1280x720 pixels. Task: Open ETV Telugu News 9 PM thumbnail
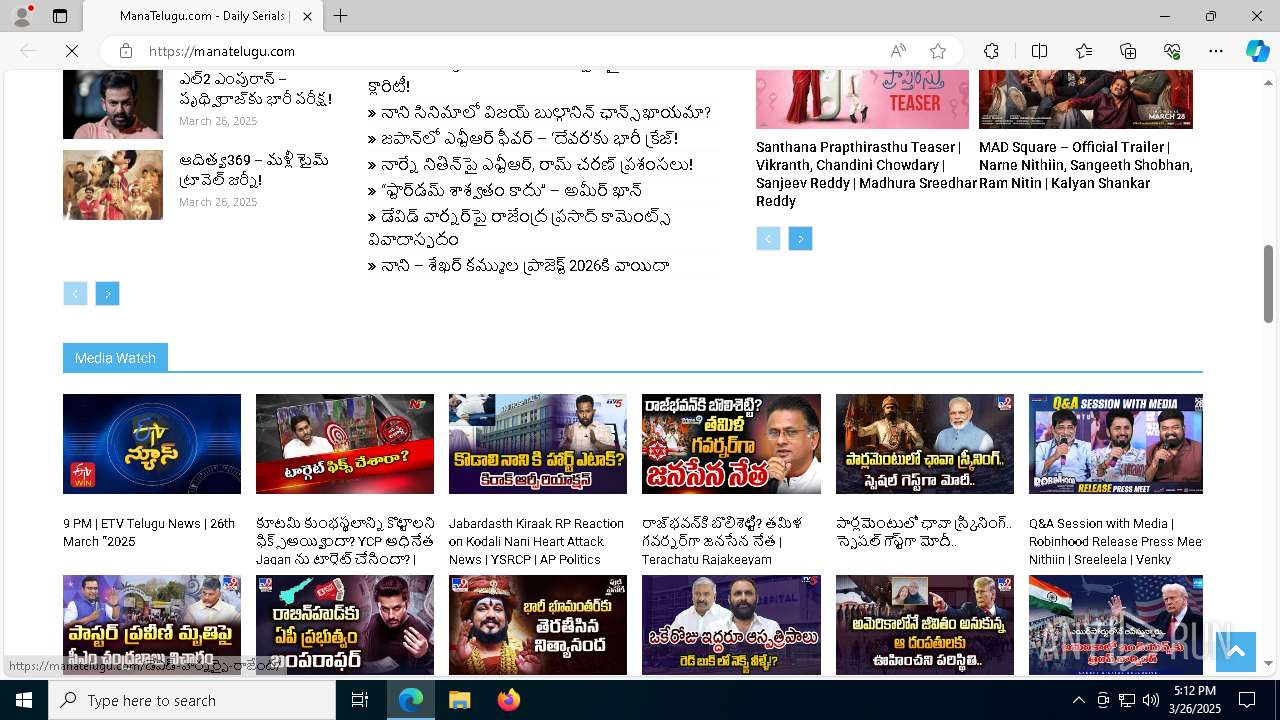(152, 444)
